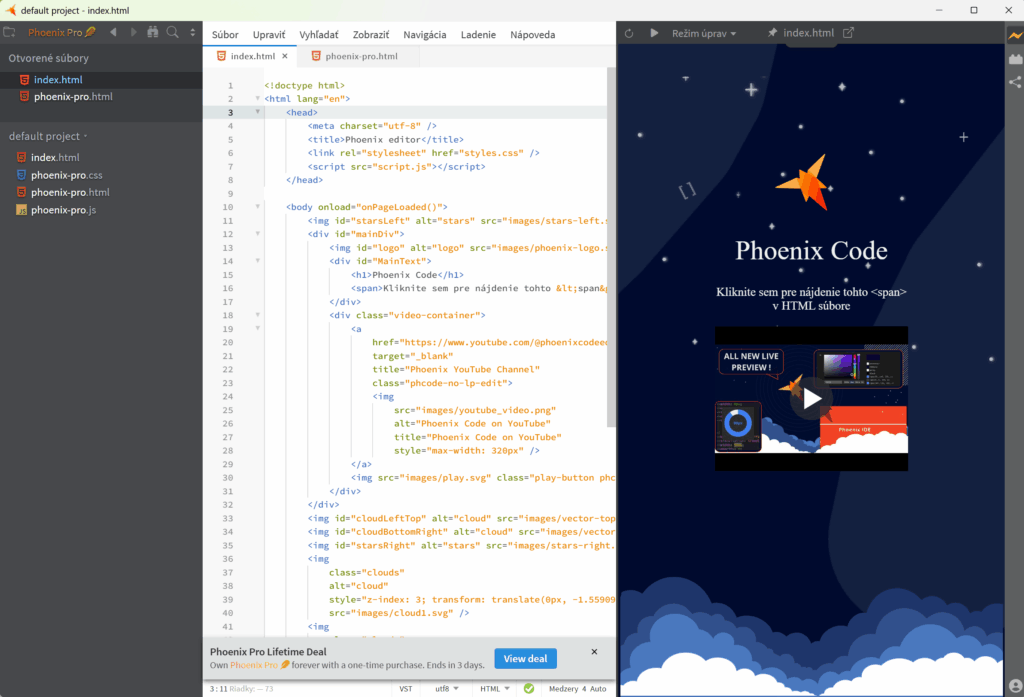Open the Zobraziť menu
The width and height of the screenshot is (1024, 697).
coord(371,35)
